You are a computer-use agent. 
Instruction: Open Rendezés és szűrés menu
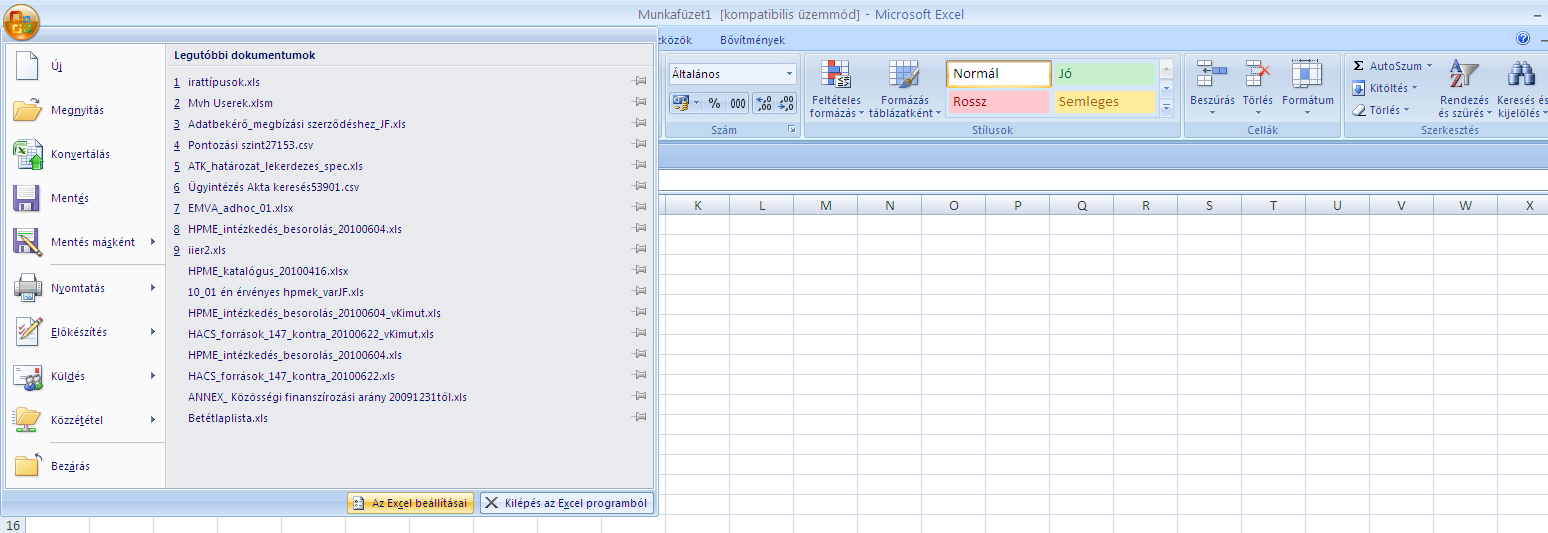1464,89
